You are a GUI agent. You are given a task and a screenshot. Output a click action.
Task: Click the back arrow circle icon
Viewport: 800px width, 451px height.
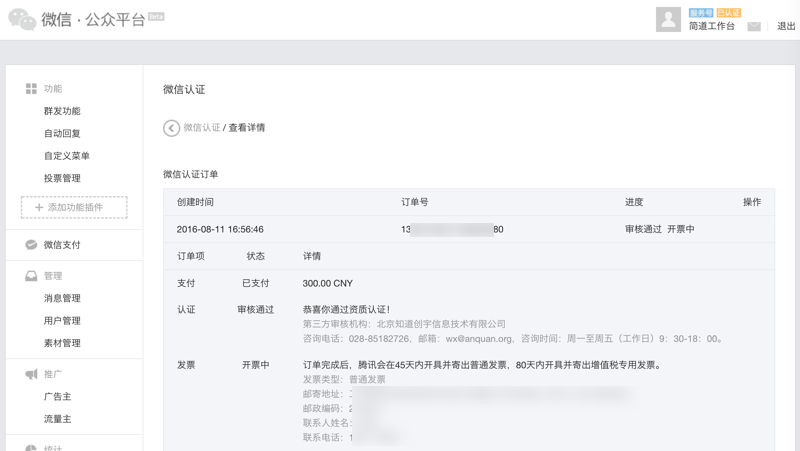pyautogui.click(x=171, y=128)
